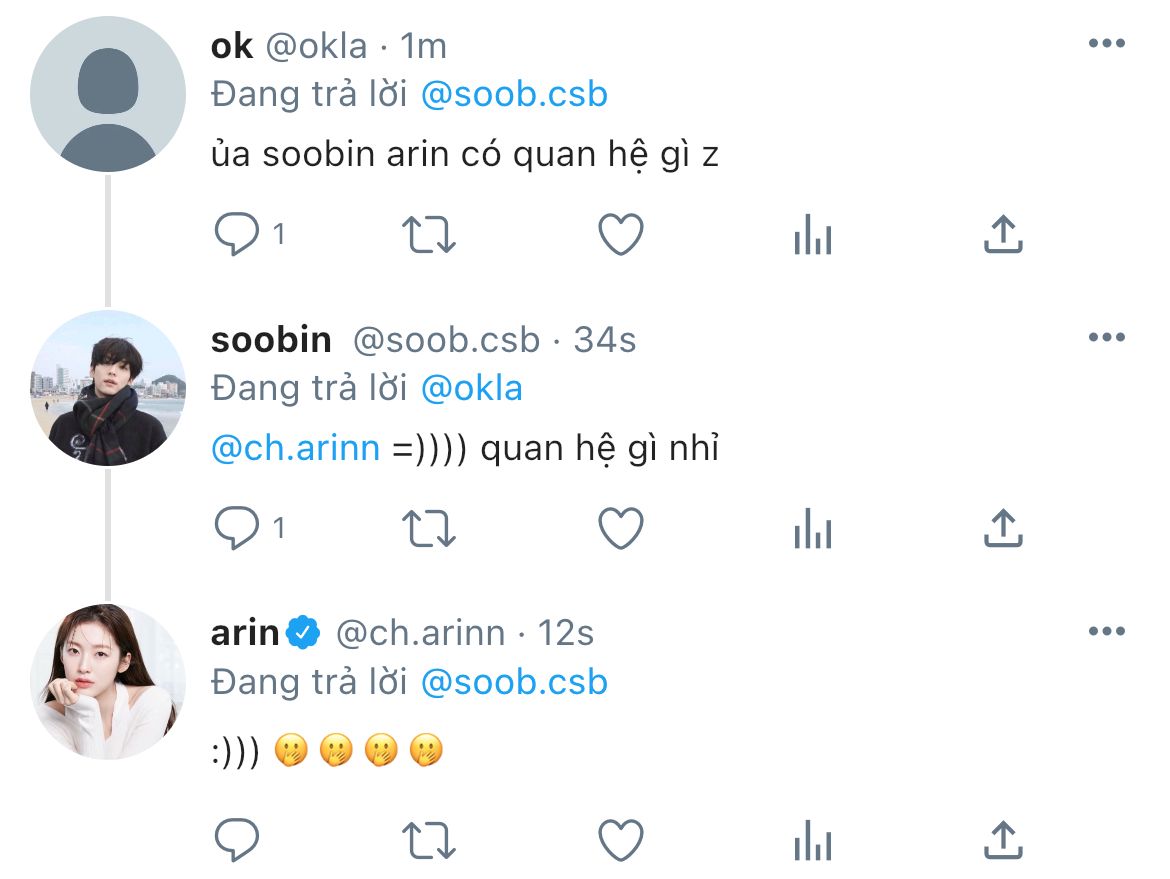
Task: Share soobin's tweet
Action: tap(1003, 528)
